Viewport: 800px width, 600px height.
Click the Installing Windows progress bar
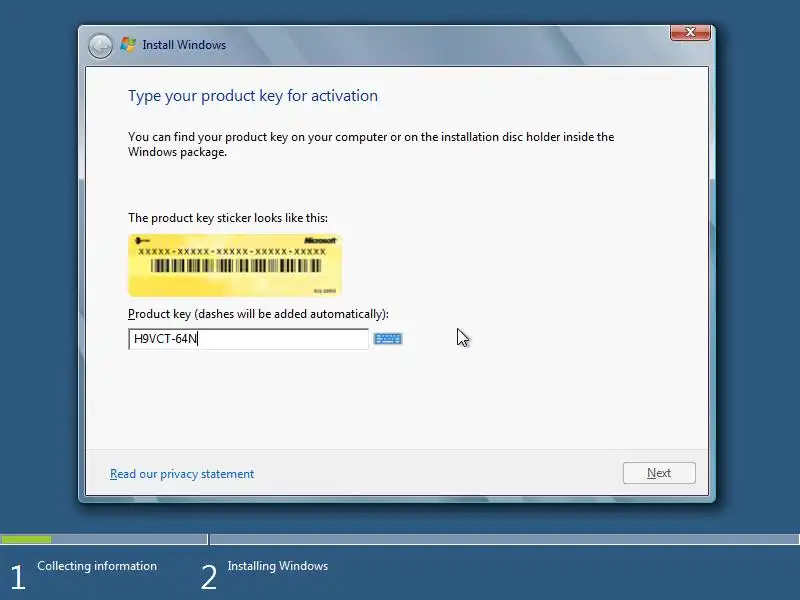[505, 539]
